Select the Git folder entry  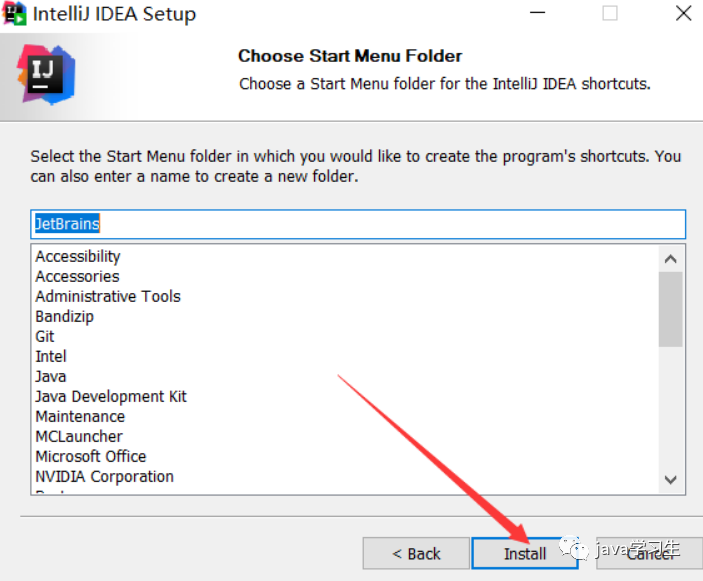tap(45, 337)
